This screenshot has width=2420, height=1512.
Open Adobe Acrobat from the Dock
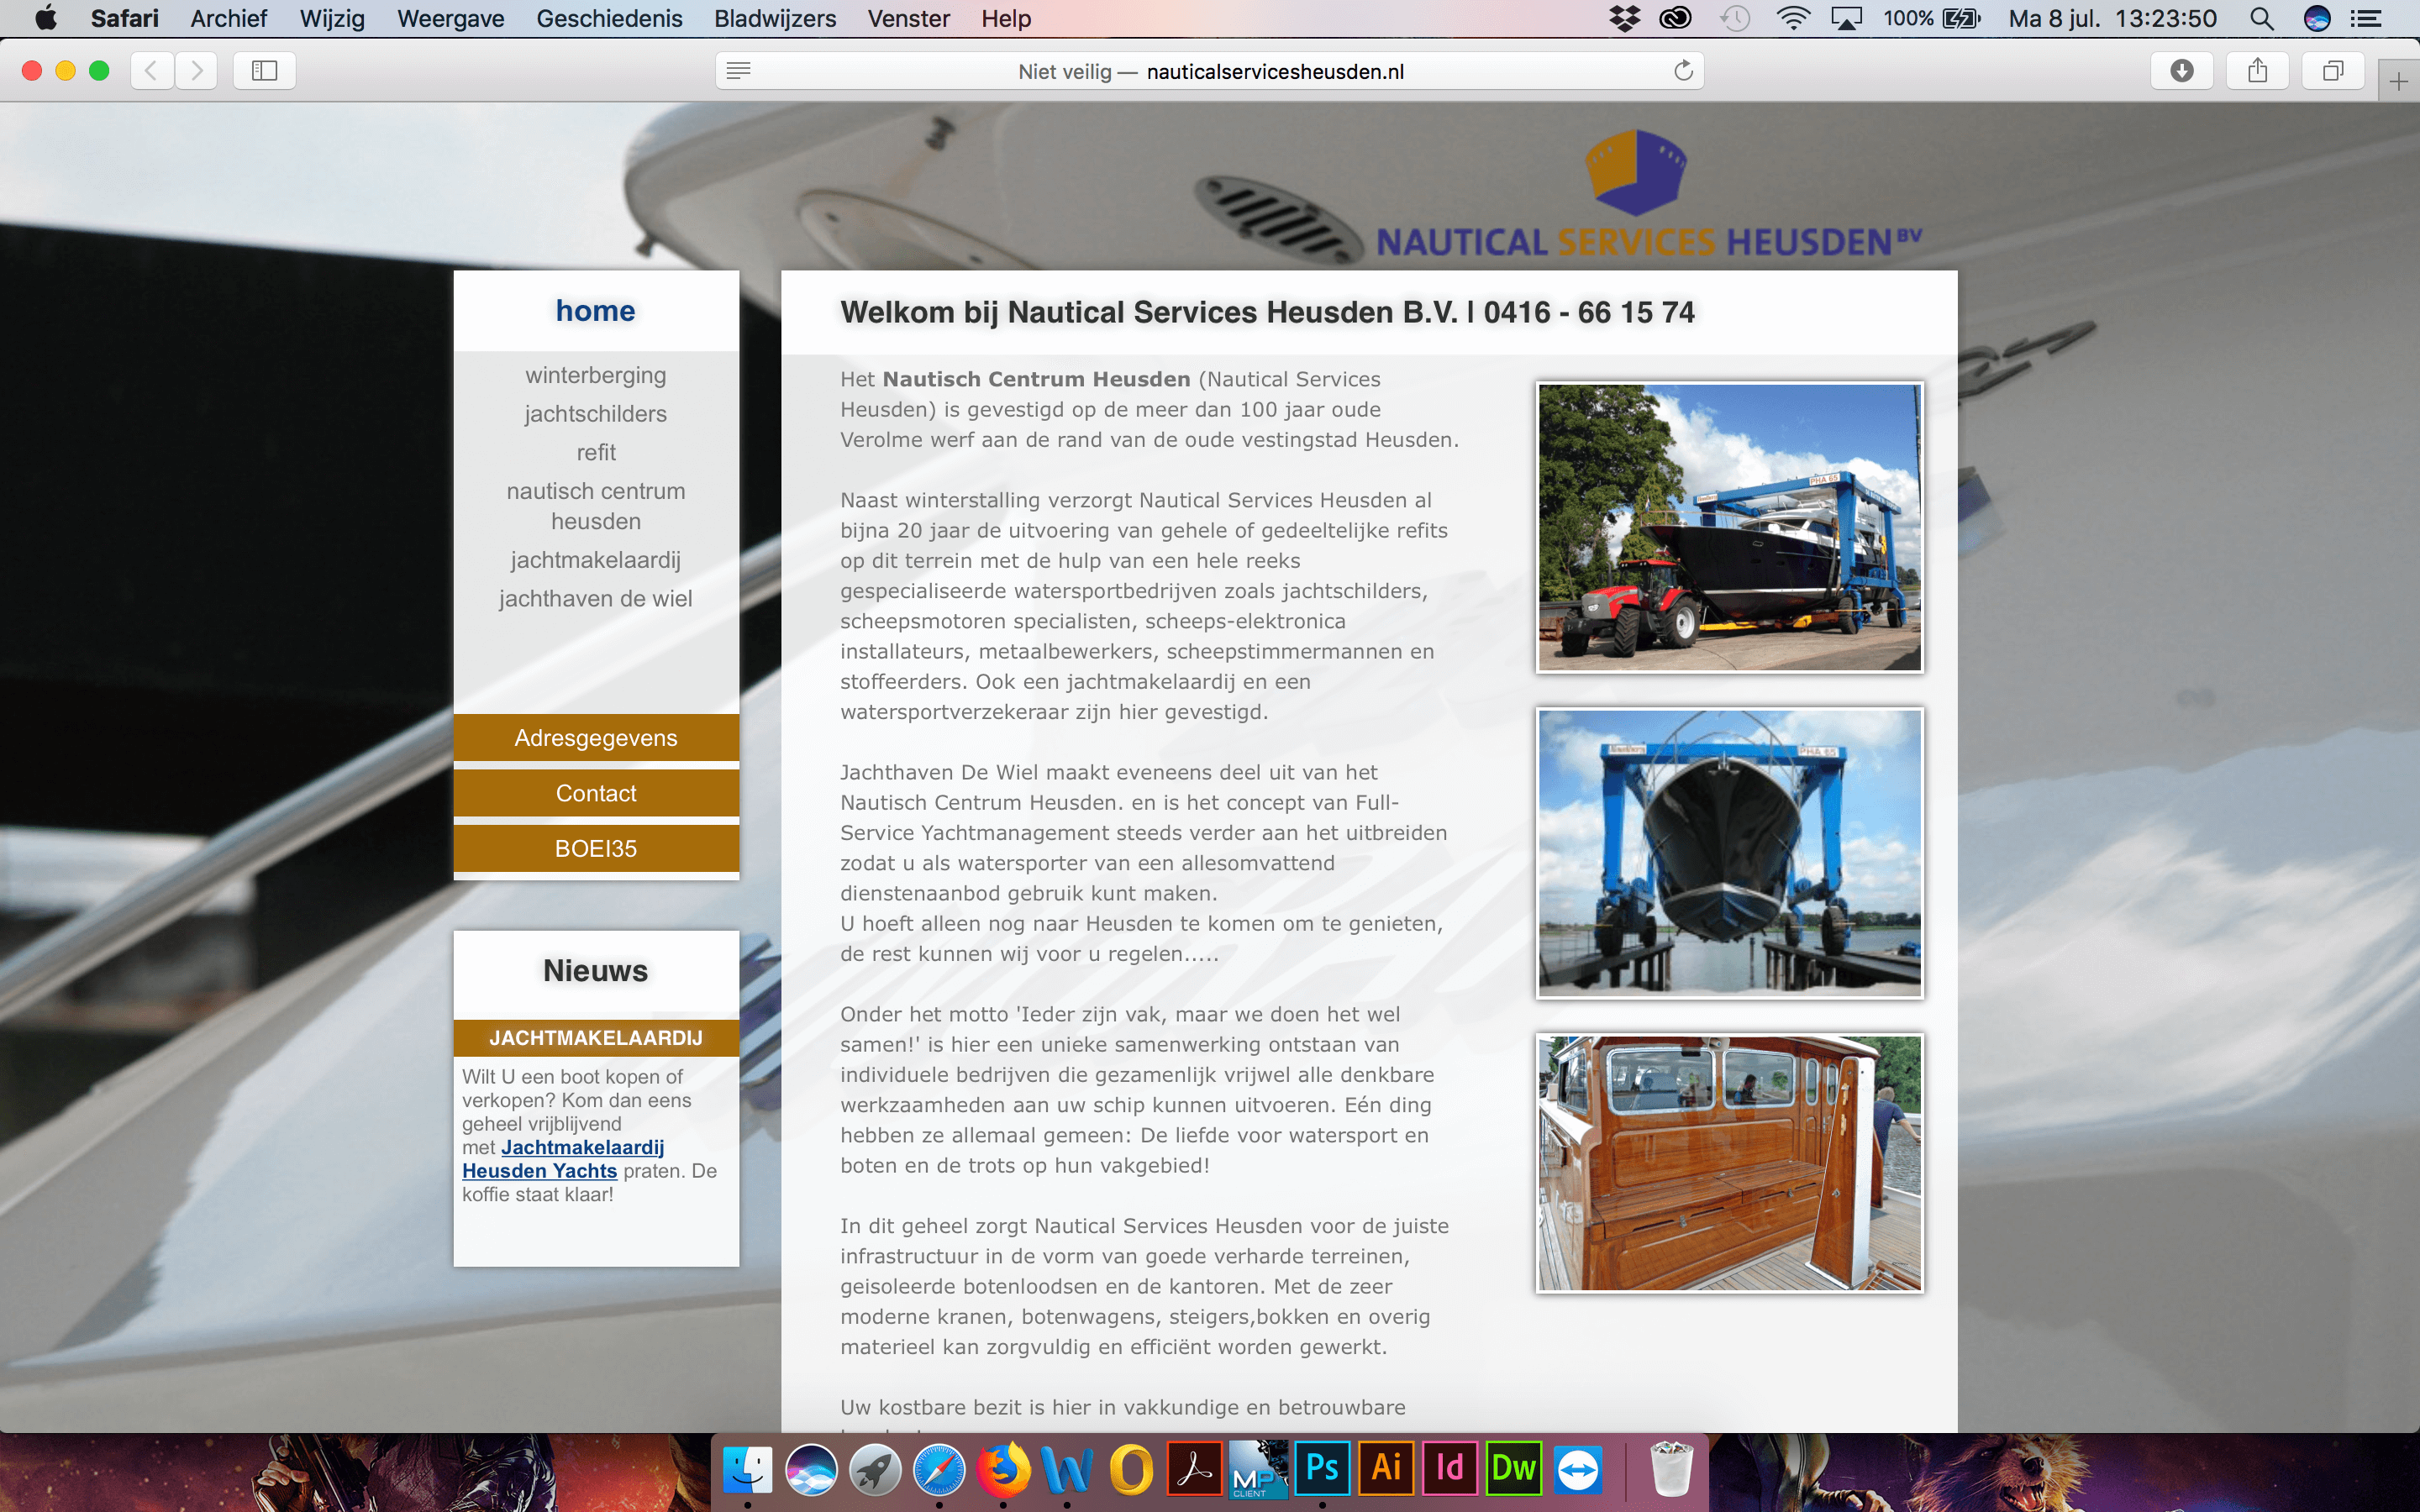click(1195, 1468)
